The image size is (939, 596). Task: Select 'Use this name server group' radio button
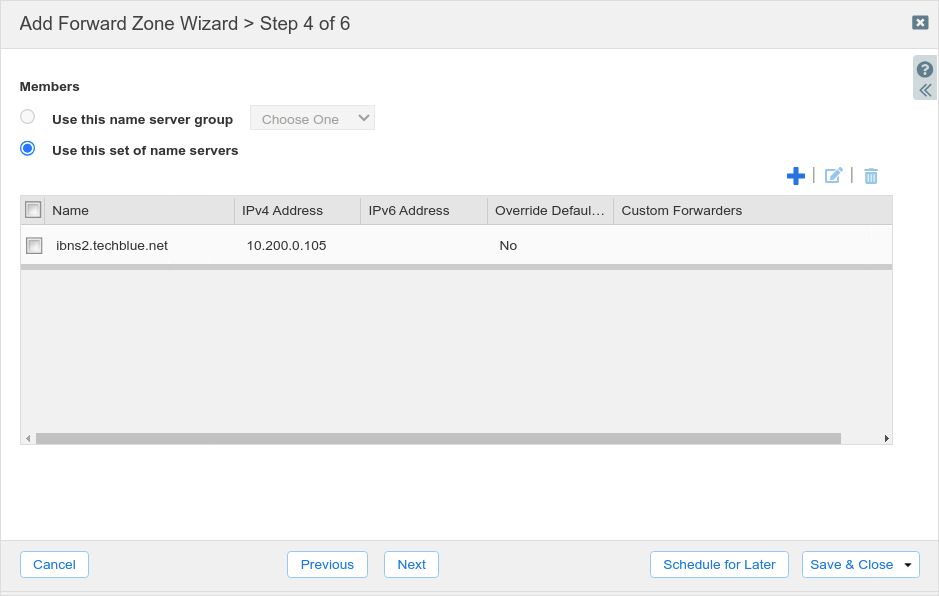tap(28, 117)
